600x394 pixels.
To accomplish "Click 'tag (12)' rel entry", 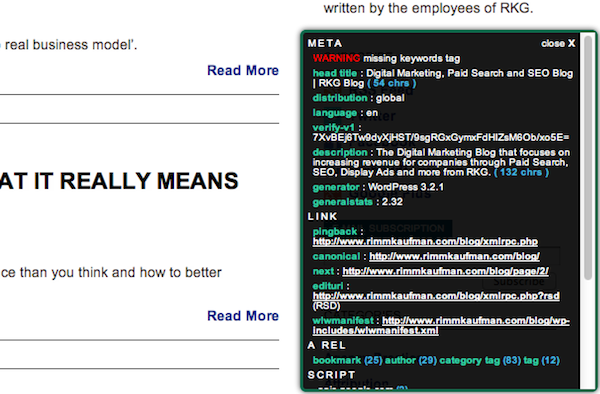I will 541,360.
